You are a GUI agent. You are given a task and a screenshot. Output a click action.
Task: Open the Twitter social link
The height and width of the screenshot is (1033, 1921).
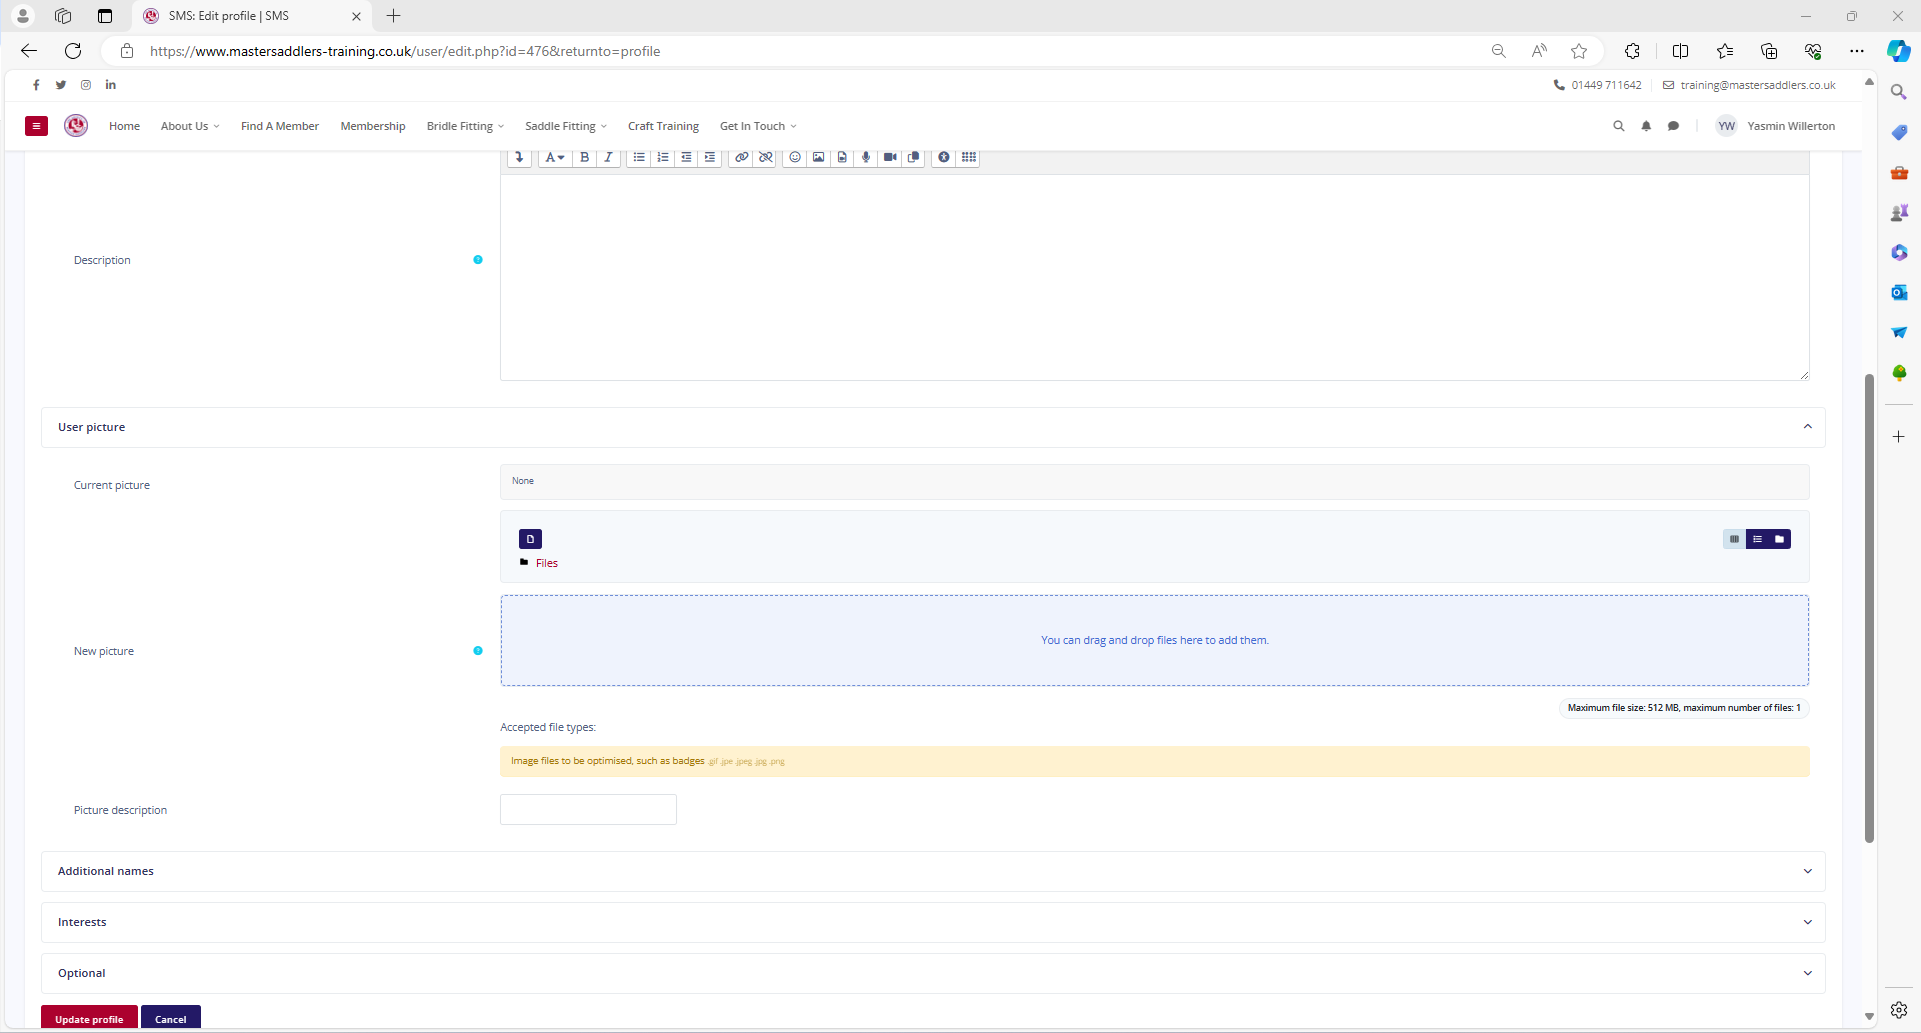coord(61,85)
